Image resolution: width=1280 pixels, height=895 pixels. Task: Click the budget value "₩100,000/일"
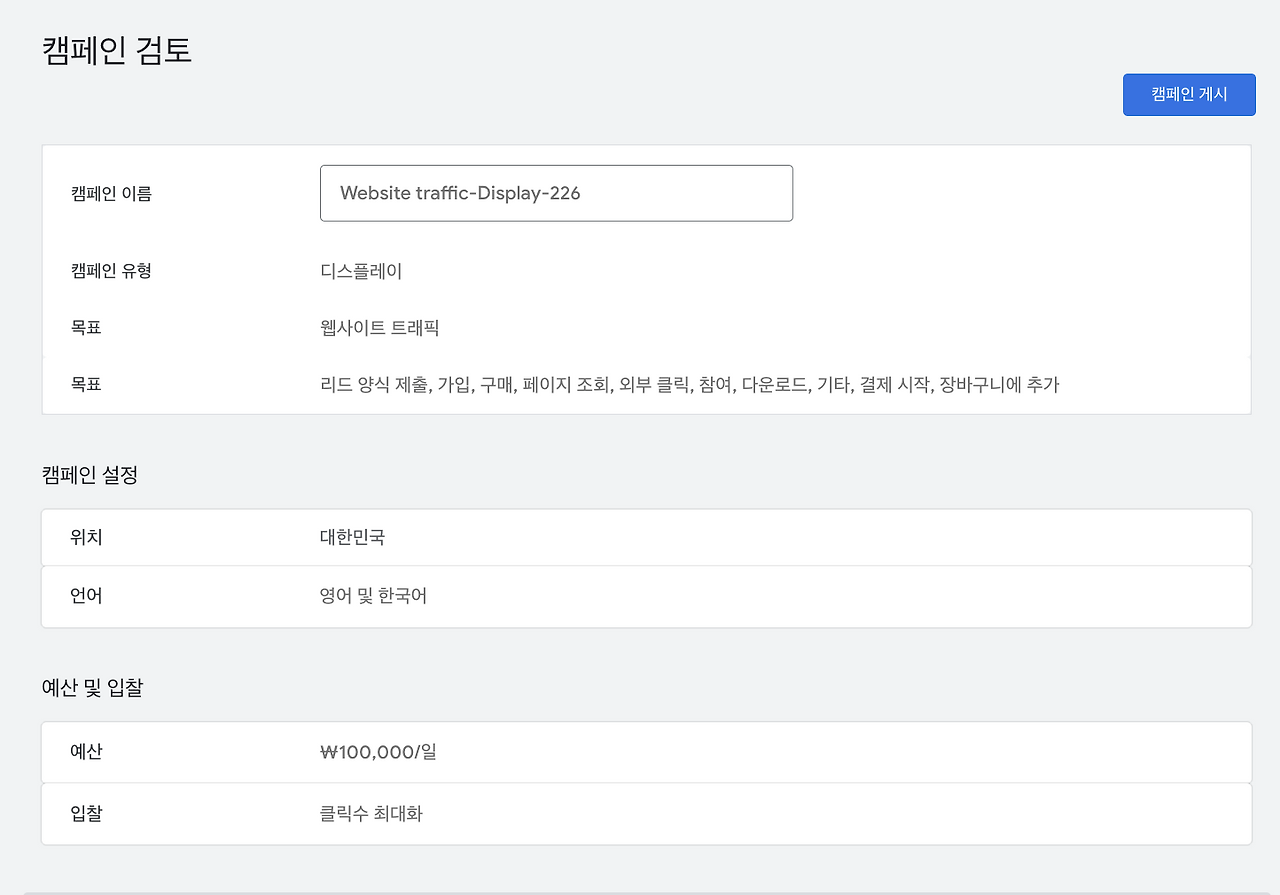click(x=380, y=752)
